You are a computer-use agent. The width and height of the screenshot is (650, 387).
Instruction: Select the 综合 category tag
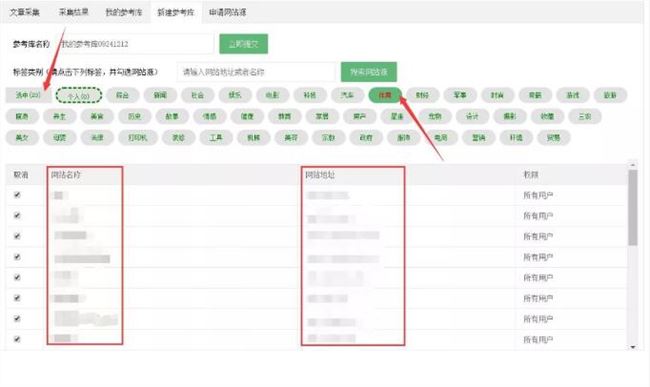coord(122,95)
